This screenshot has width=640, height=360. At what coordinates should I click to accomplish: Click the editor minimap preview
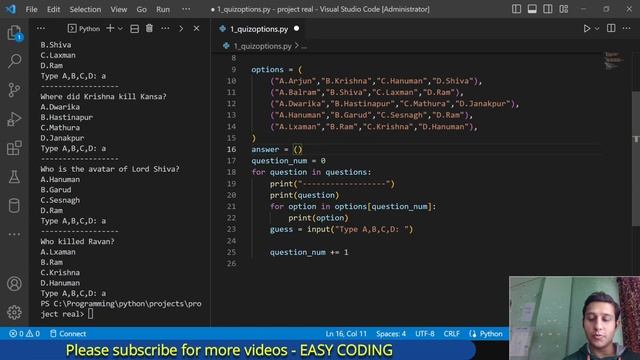pyautogui.click(x=613, y=60)
